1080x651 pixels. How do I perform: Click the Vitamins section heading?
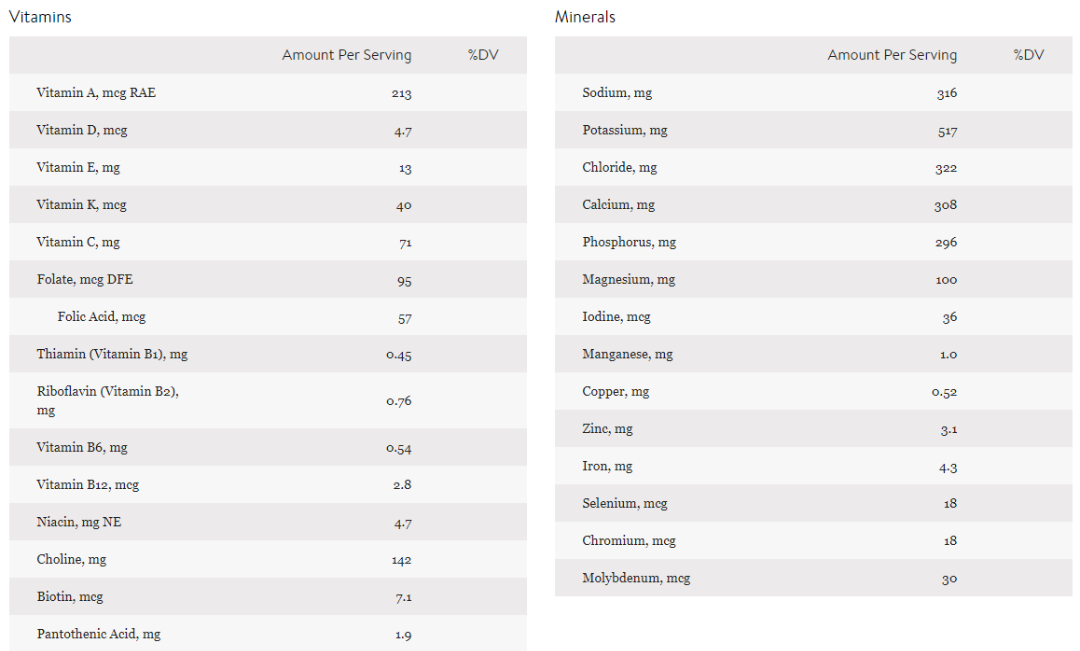tap(40, 17)
